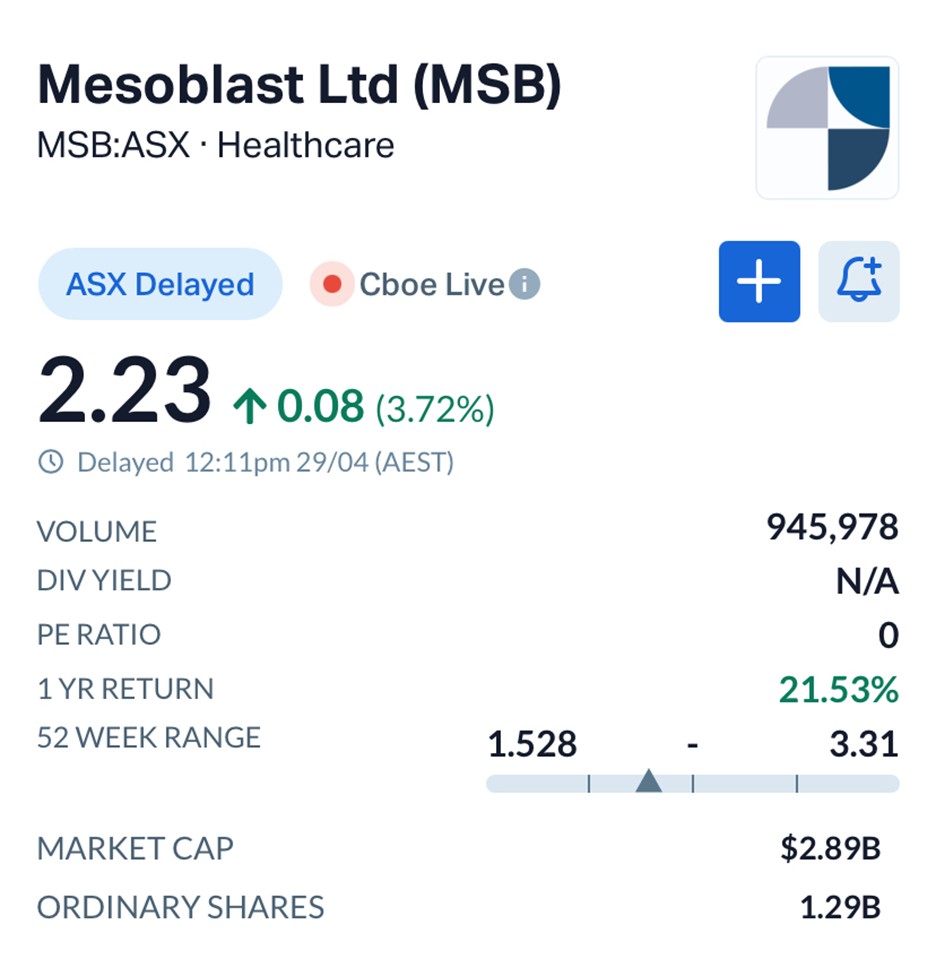This screenshot has width=936, height=976.
Task: Add MSB to watchlist with plus button
Action: (759, 282)
